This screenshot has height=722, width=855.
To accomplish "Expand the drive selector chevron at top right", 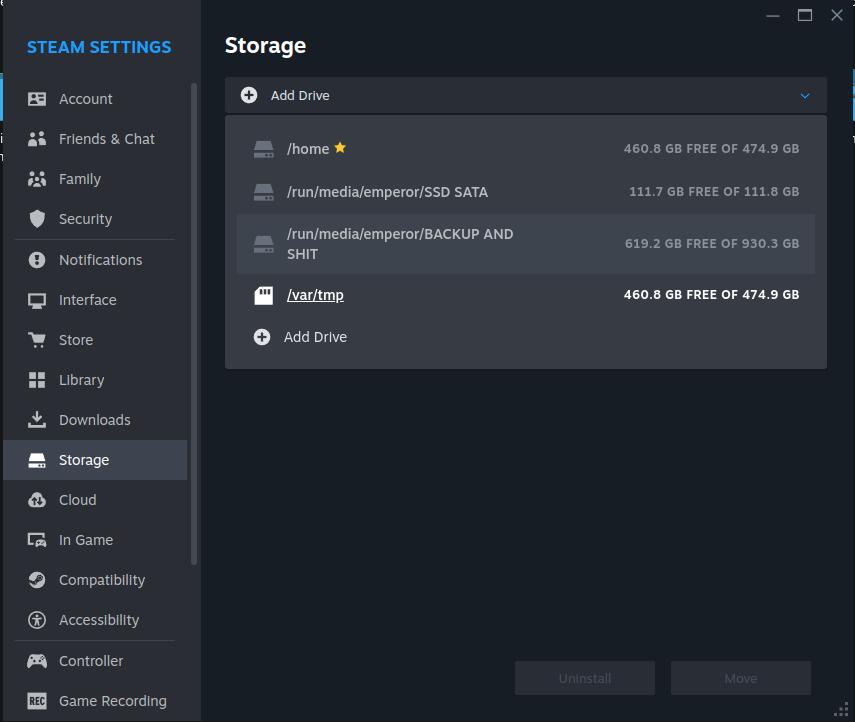I will click(x=805, y=96).
